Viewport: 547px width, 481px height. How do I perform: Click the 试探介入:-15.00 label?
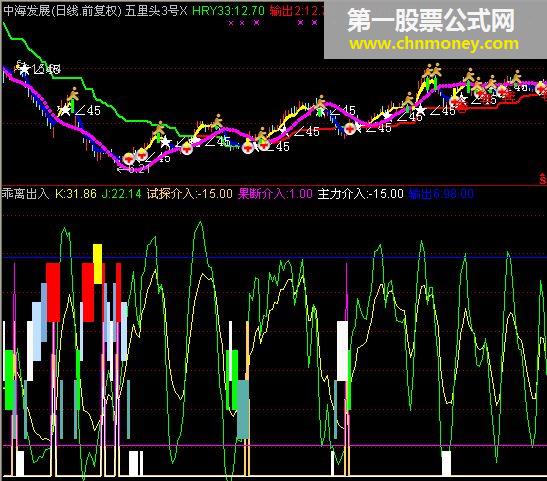[x=189, y=194]
